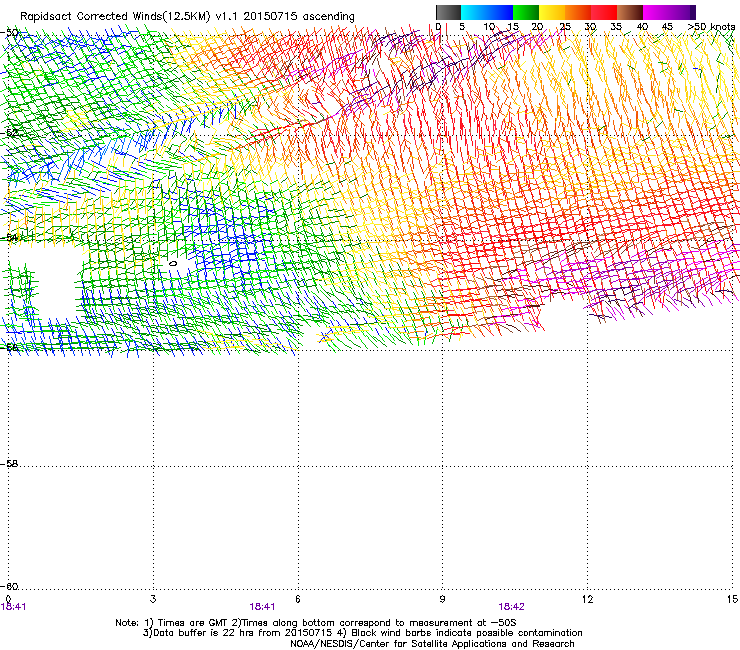This screenshot has width=740, height=650.
Task: Select the red 30–35 knots legend swatch
Action: coord(604,12)
